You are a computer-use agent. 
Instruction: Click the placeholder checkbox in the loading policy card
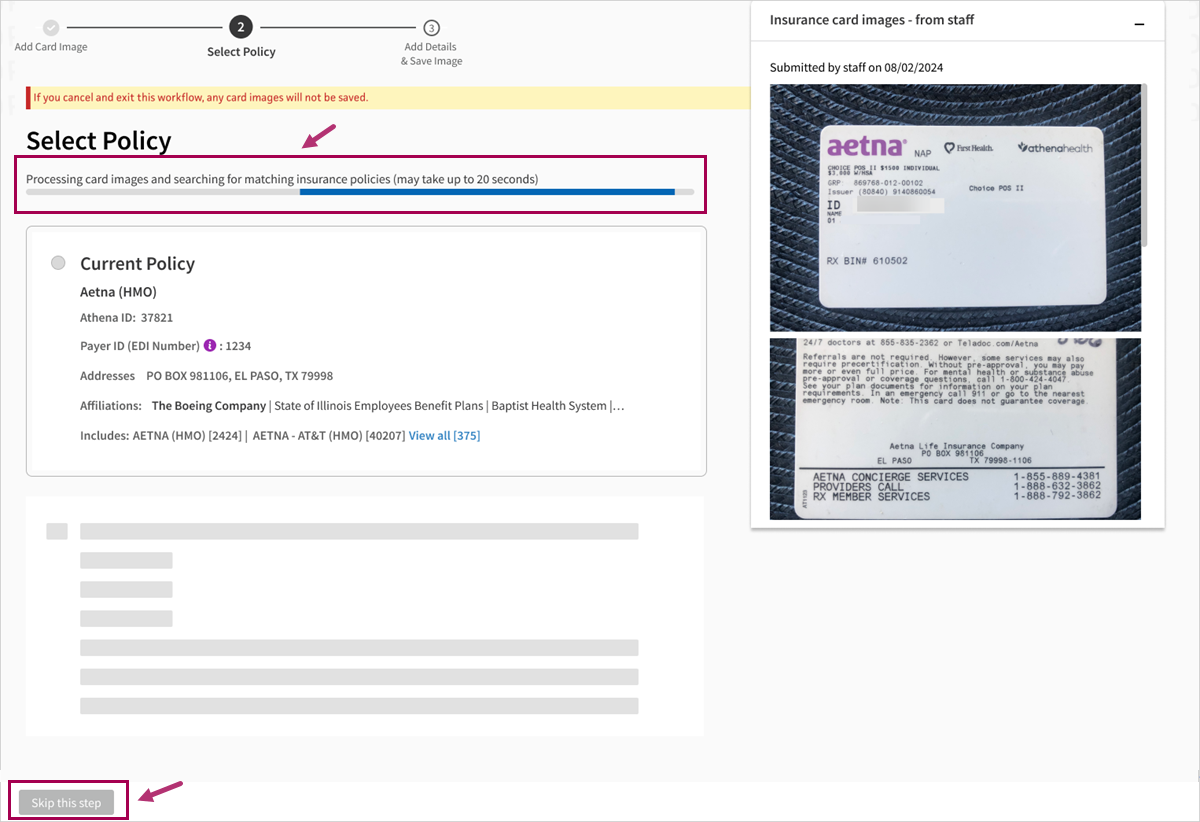[57, 531]
